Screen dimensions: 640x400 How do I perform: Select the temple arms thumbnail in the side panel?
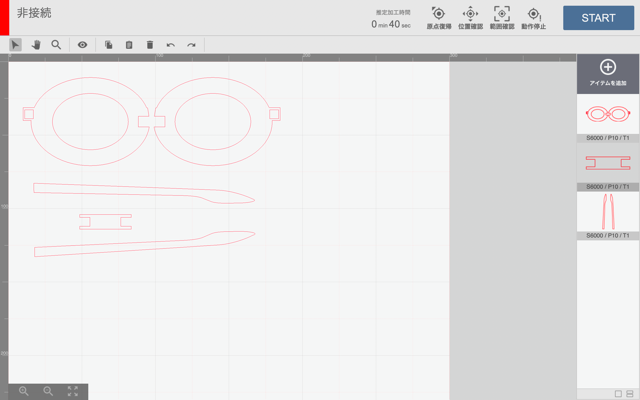click(x=608, y=211)
